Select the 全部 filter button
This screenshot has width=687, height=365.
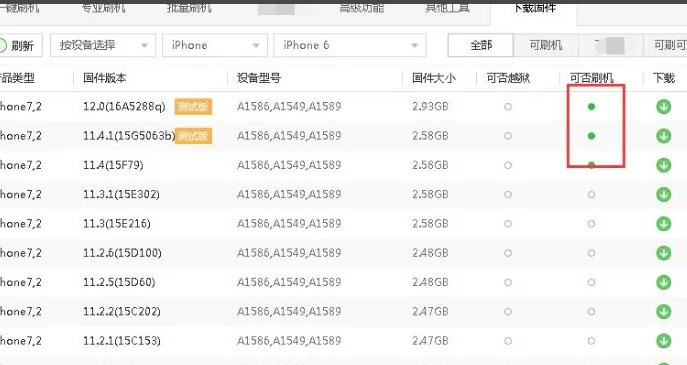(481, 45)
